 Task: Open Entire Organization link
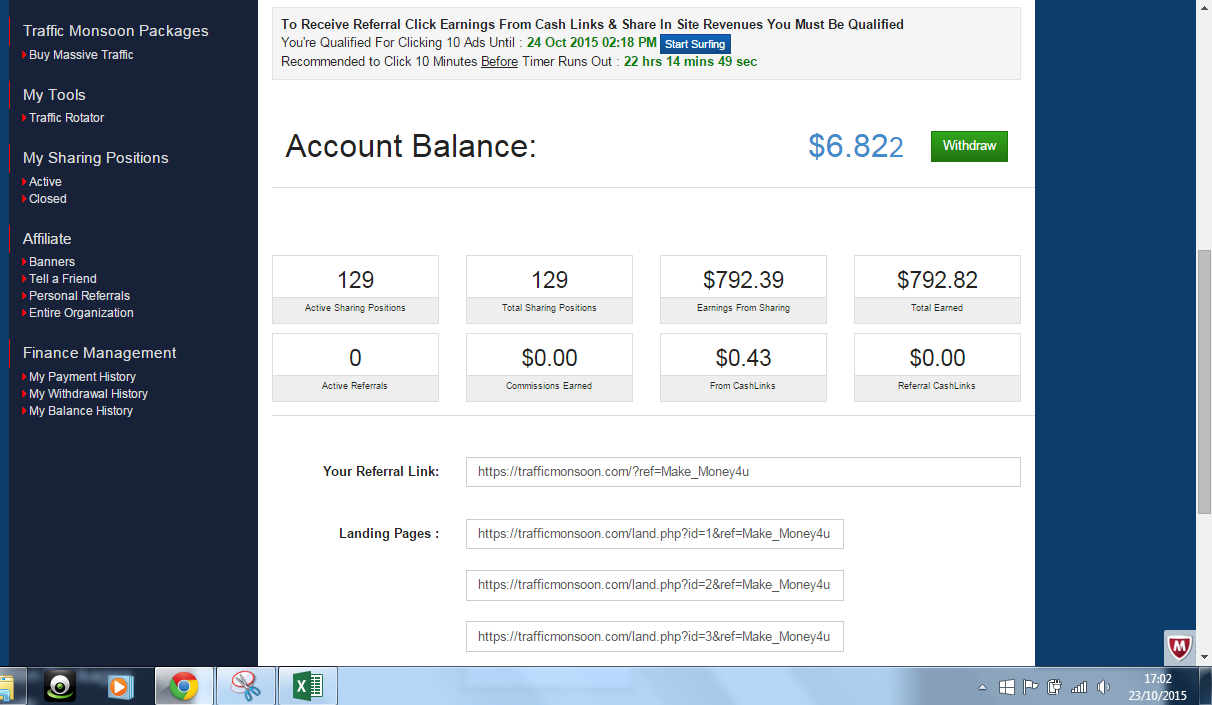[81, 313]
